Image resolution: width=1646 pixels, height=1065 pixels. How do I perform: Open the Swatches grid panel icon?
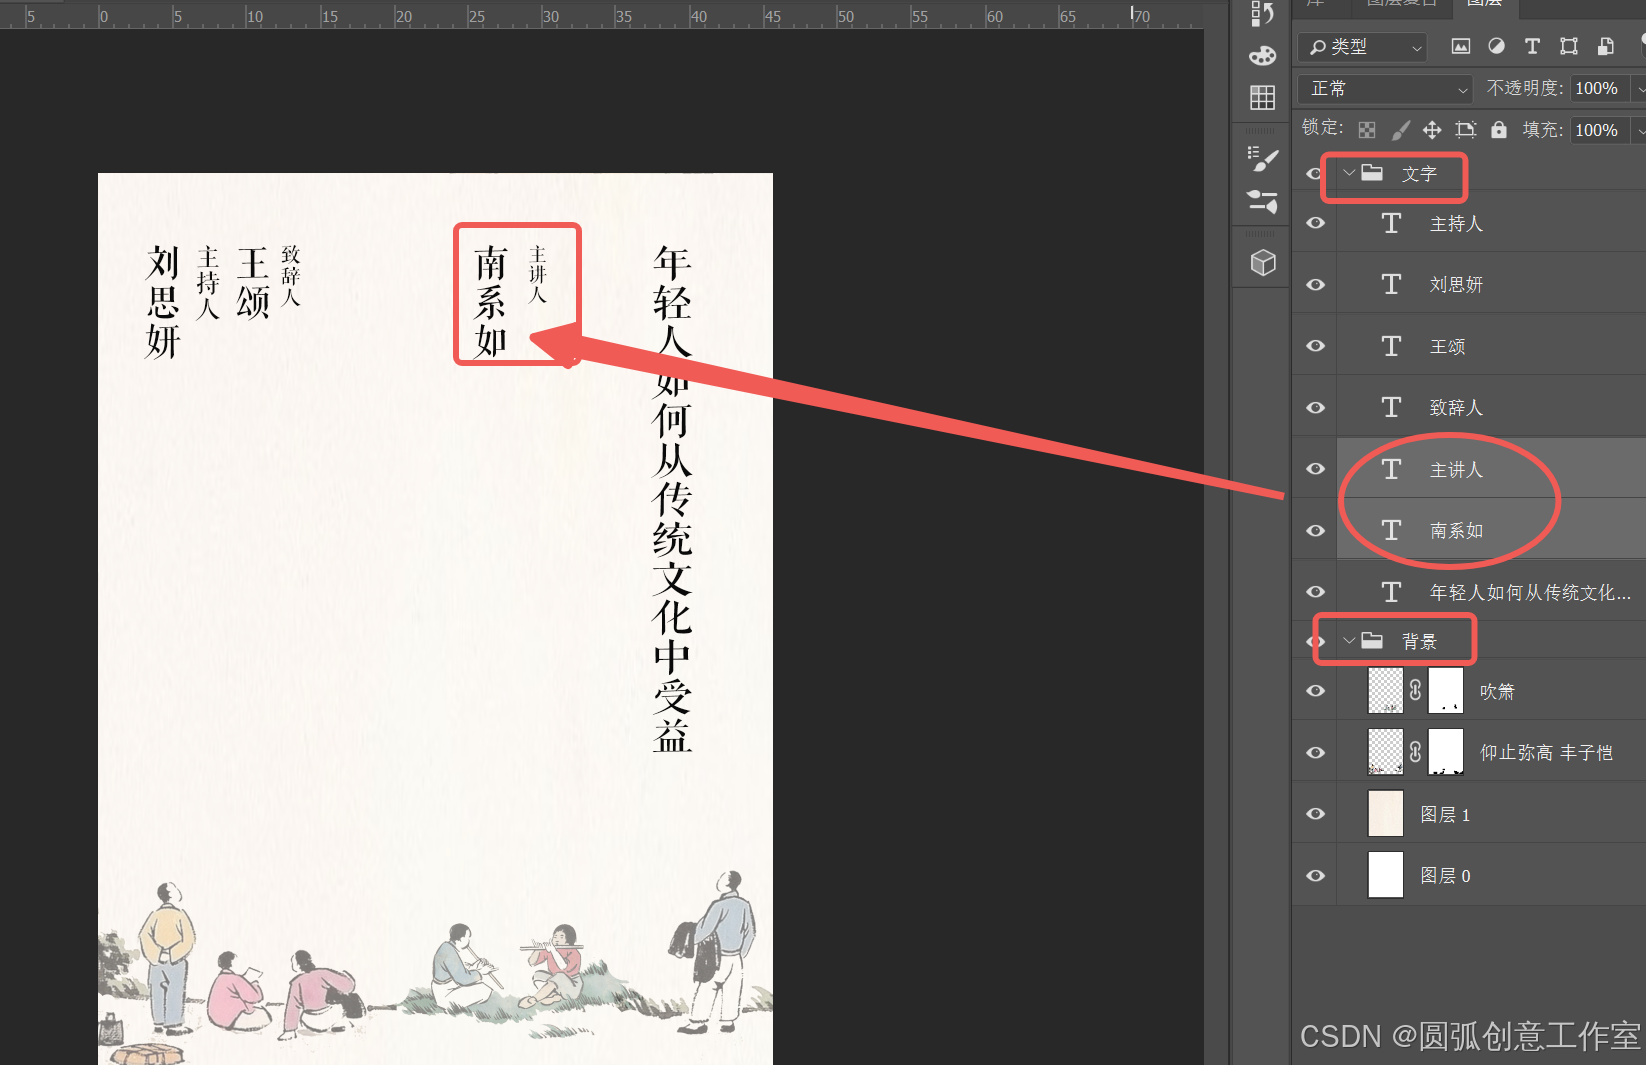pos(1263,97)
